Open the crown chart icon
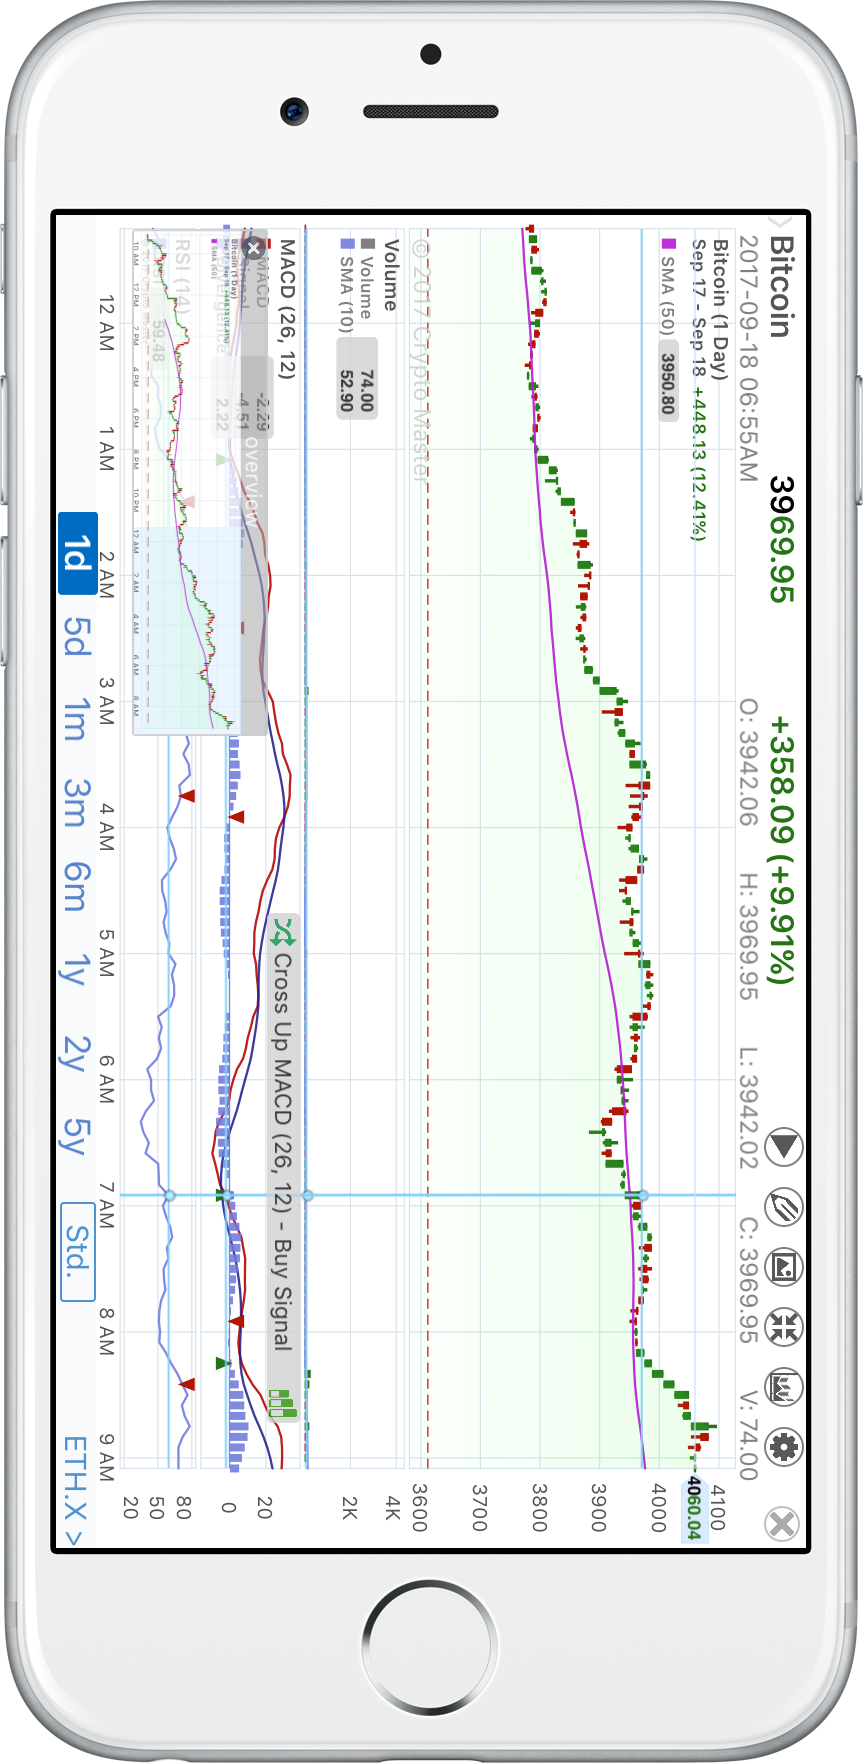Viewport: 863px width, 1763px height. pos(783,1387)
